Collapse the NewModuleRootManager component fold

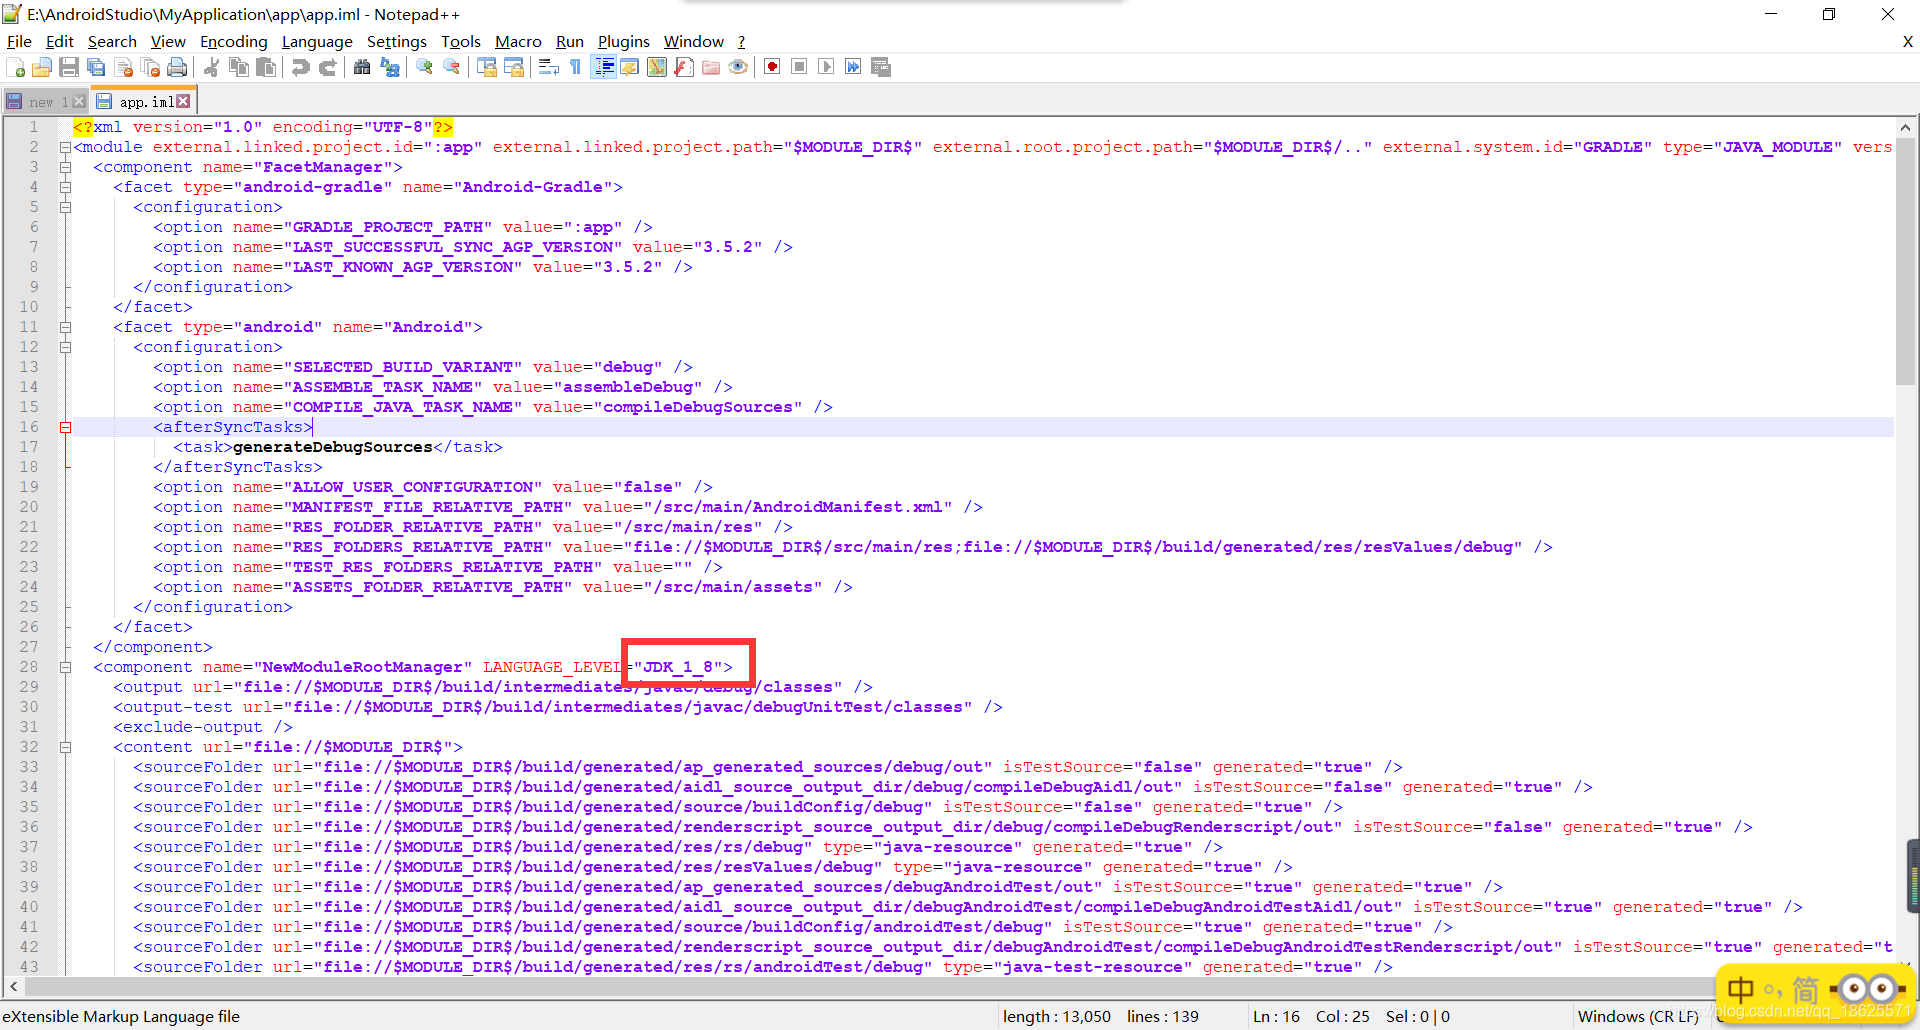[x=66, y=667]
